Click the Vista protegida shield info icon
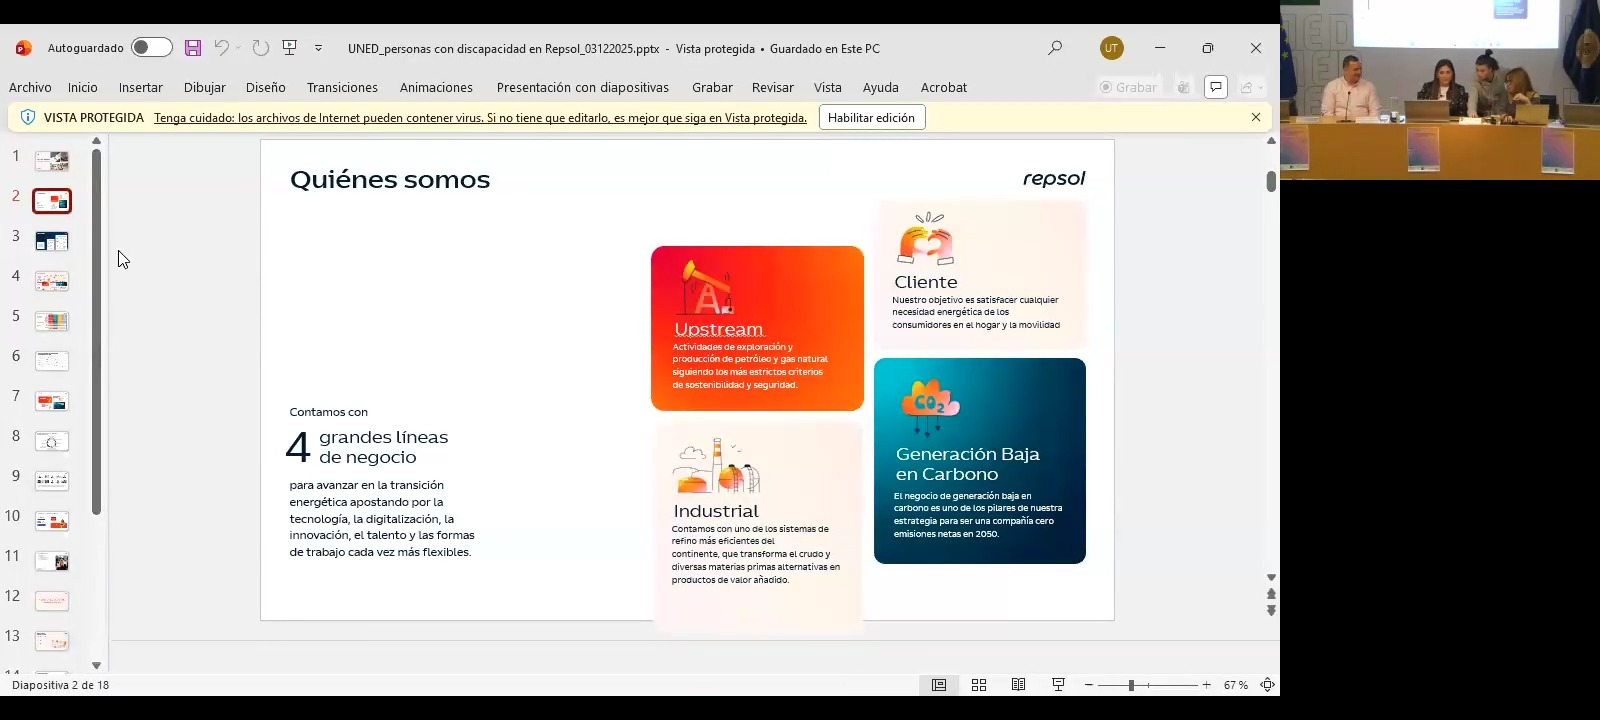The height and width of the screenshot is (720, 1600). [x=28, y=117]
